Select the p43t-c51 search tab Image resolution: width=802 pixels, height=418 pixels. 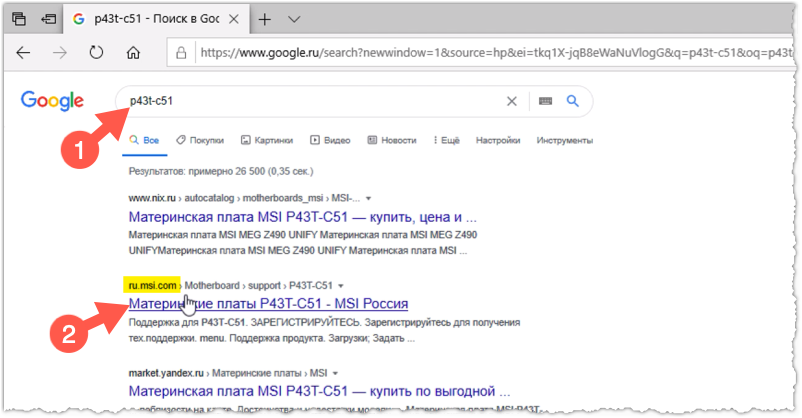(x=156, y=19)
